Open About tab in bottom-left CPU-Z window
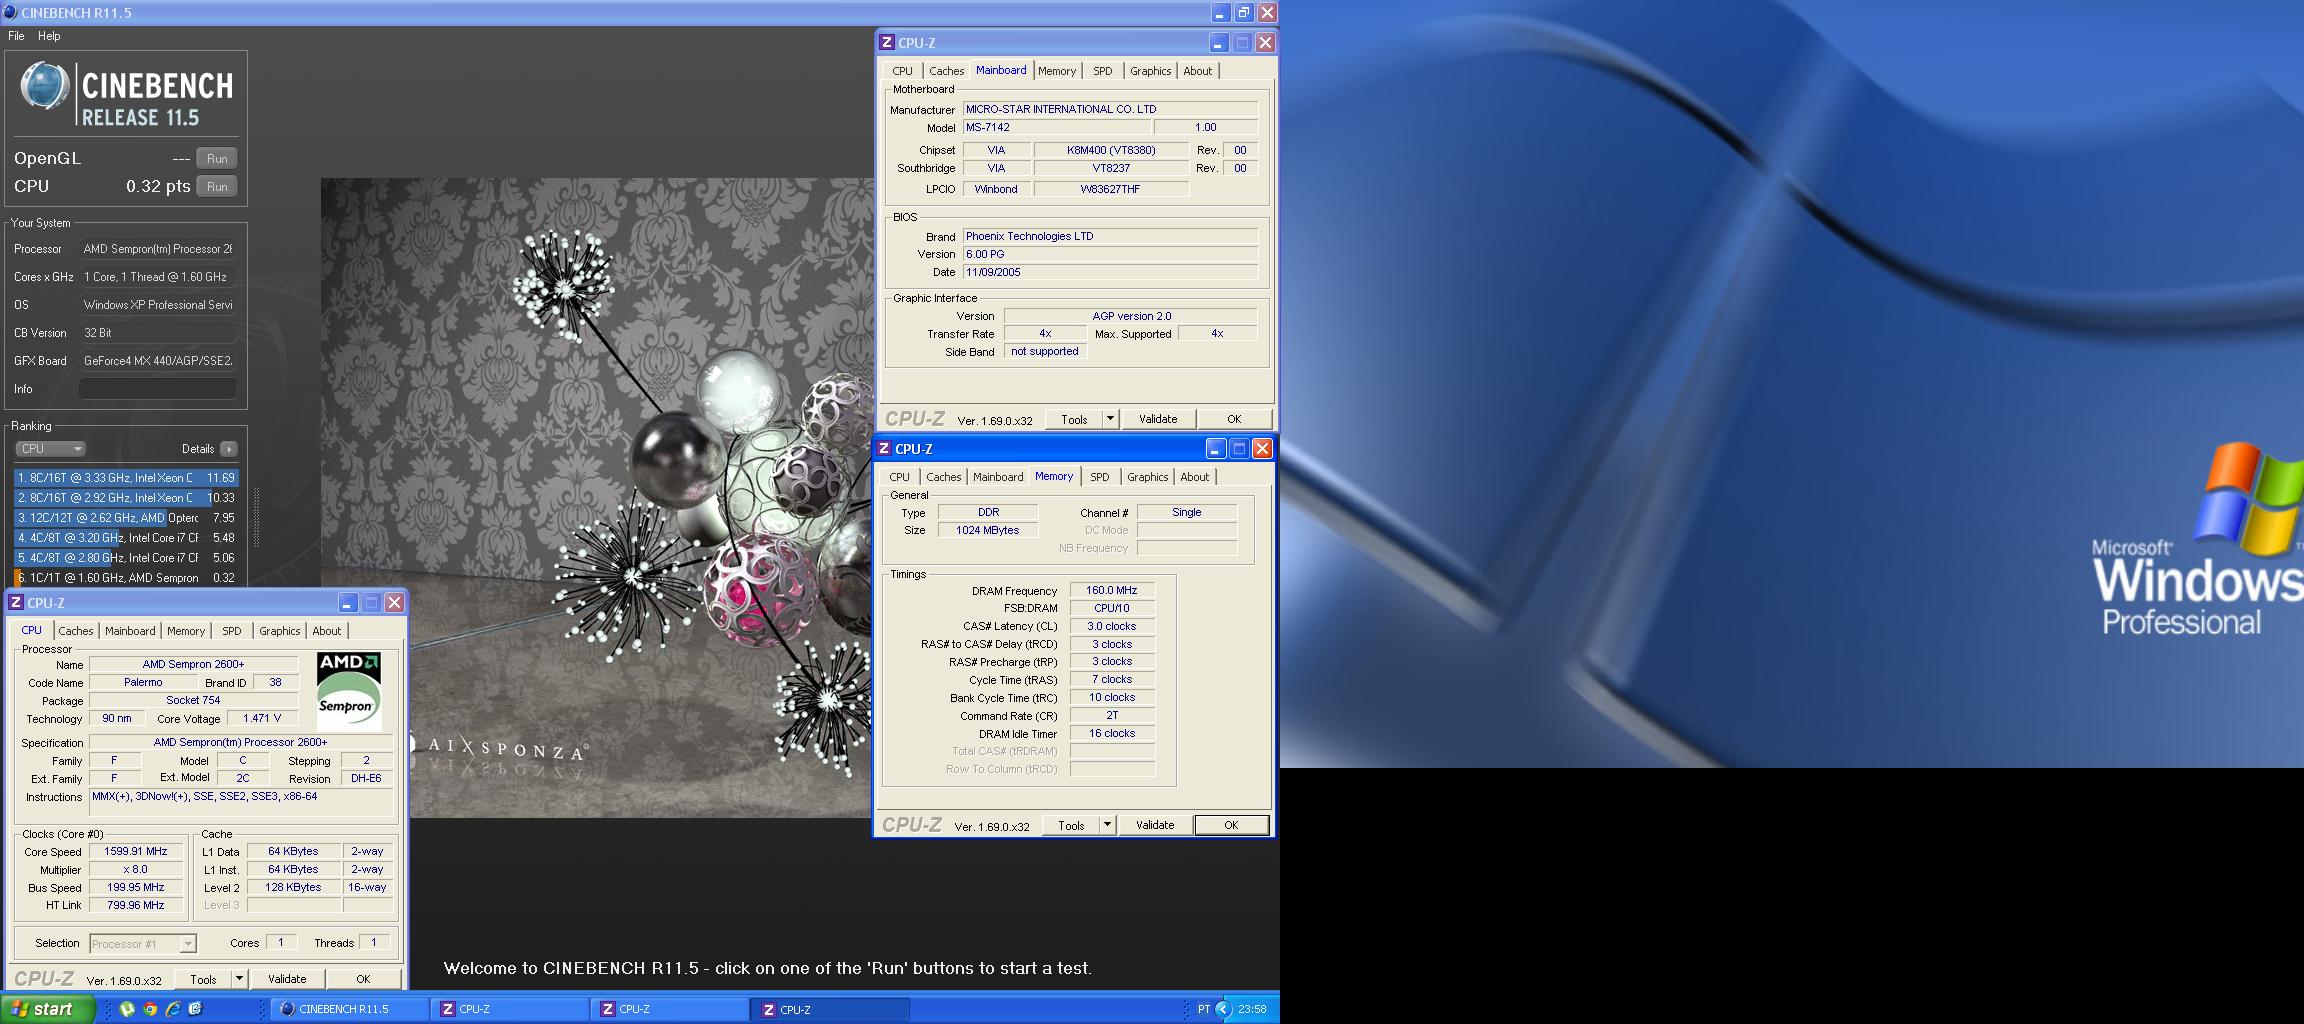 [x=326, y=631]
